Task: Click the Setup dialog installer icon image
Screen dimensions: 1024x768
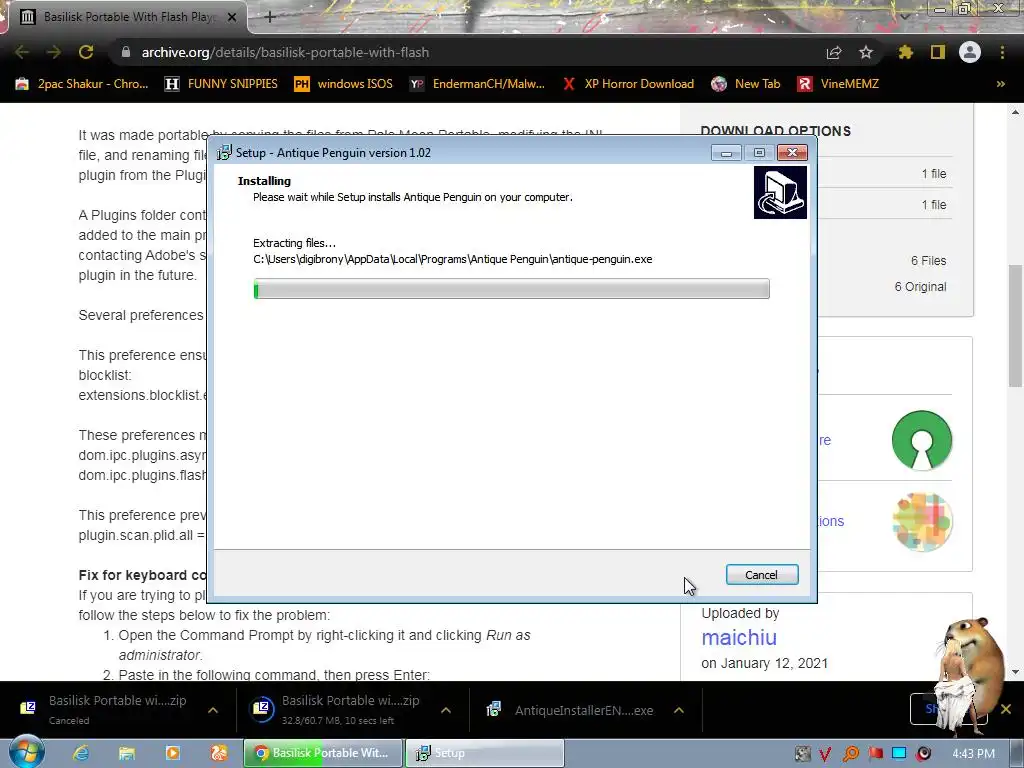Action: pos(780,192)
